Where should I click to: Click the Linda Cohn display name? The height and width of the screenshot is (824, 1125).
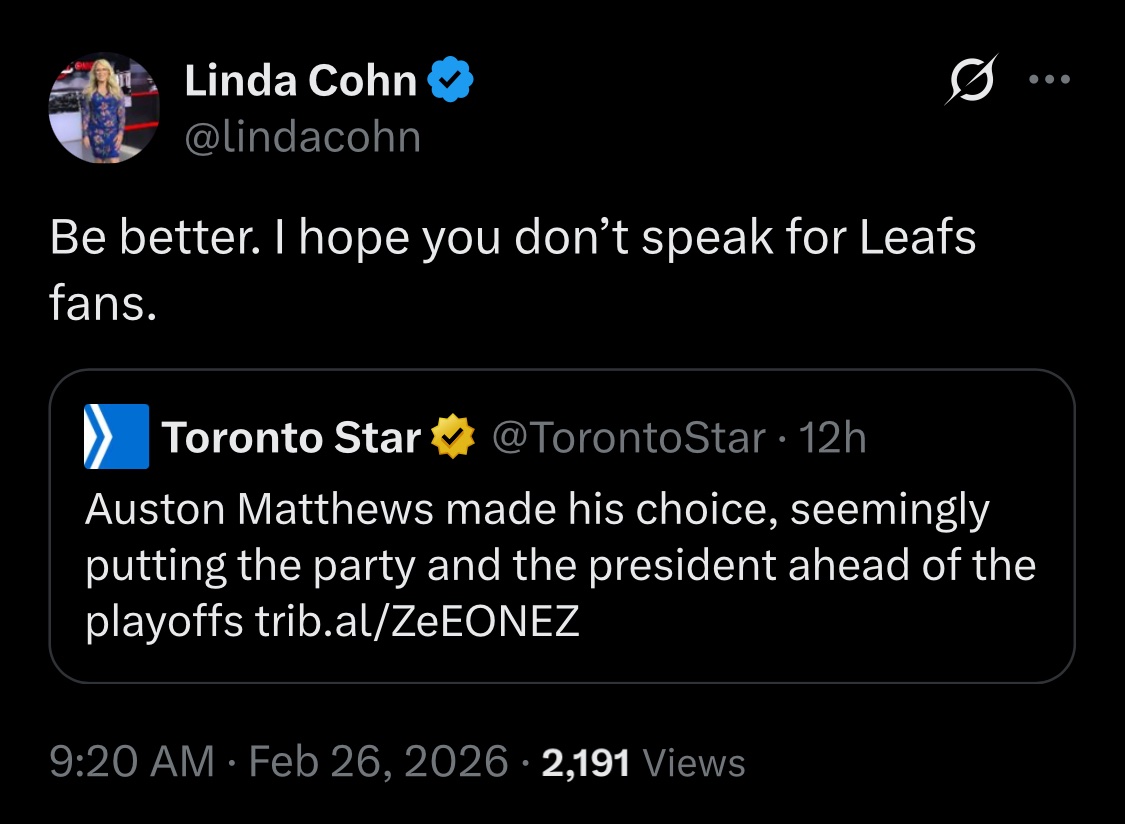pyautogui.click(x=300, y=82)
